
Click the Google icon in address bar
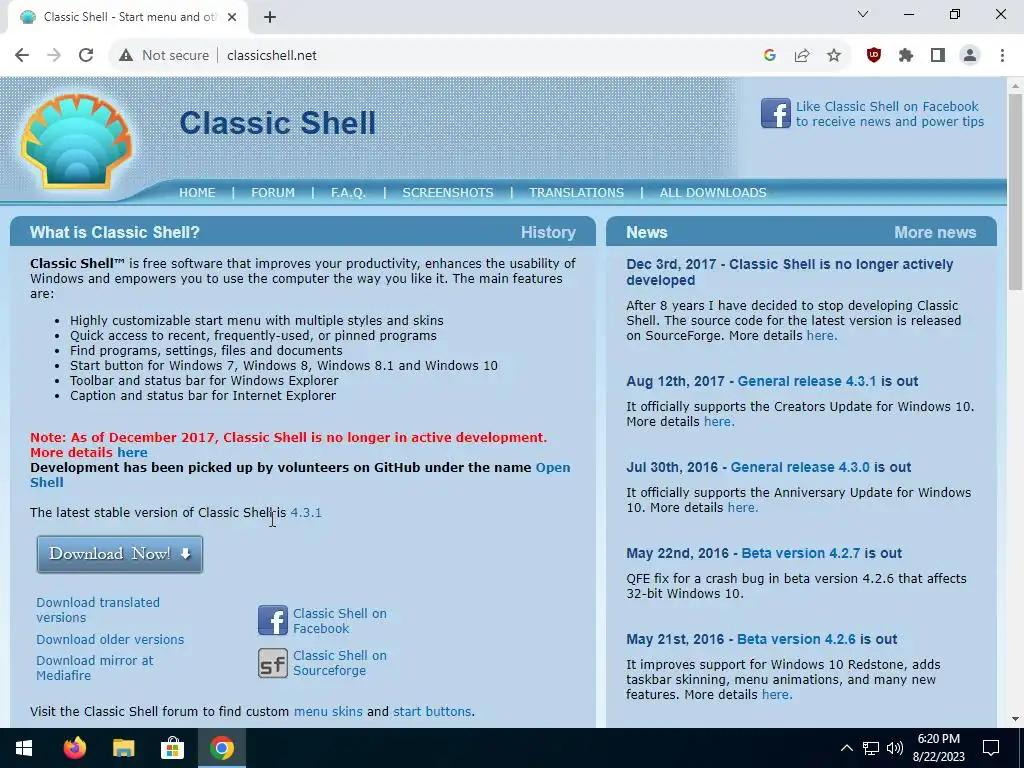click(x=770, y=56)
